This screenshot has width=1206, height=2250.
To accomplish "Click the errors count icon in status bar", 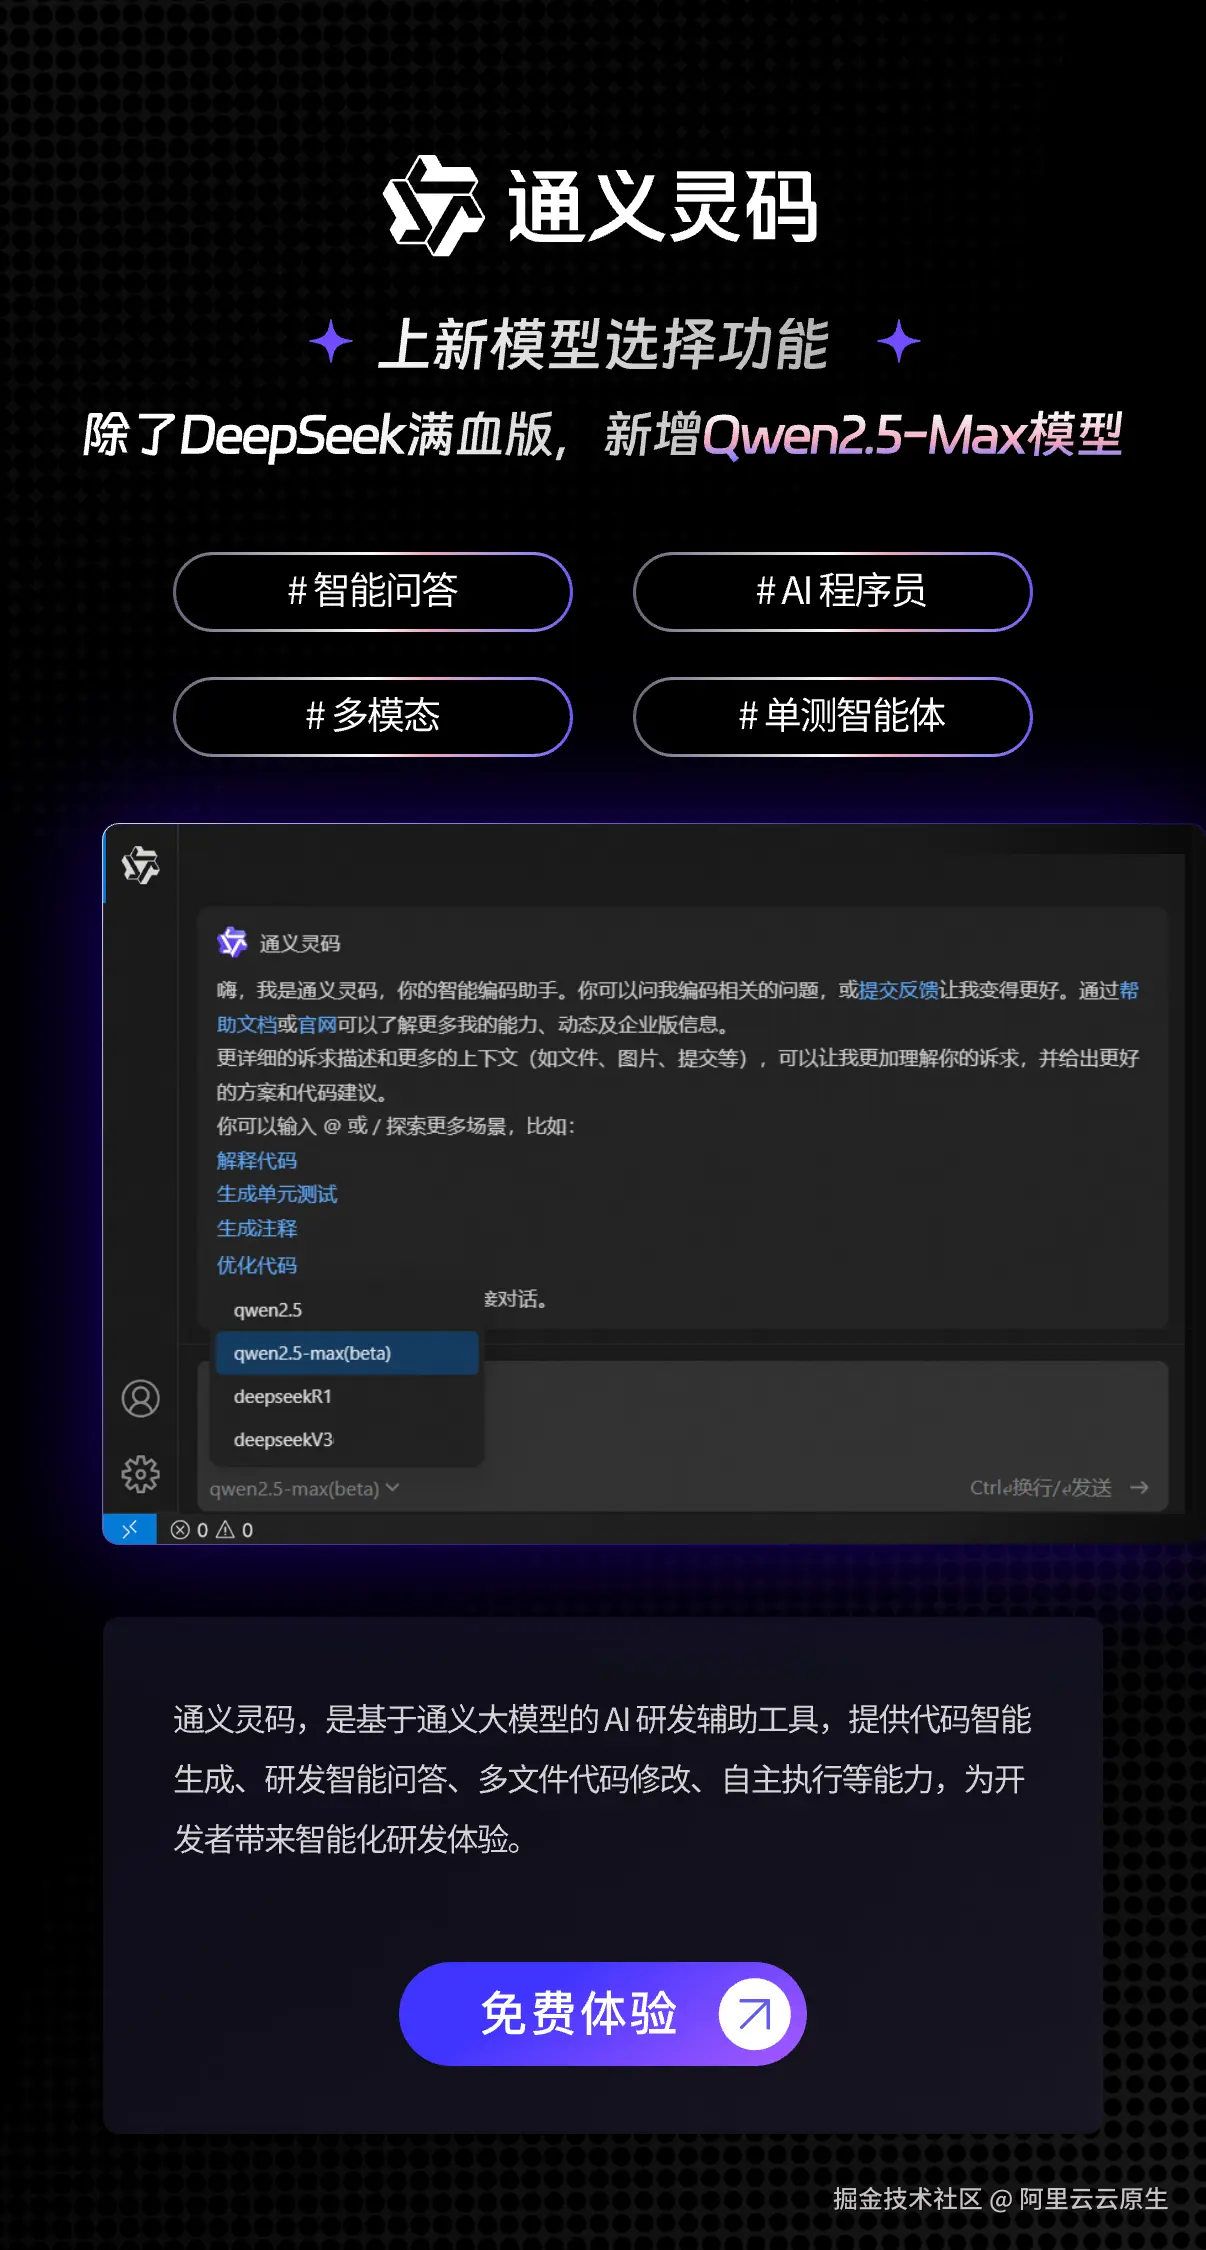I will [180, 1530].
